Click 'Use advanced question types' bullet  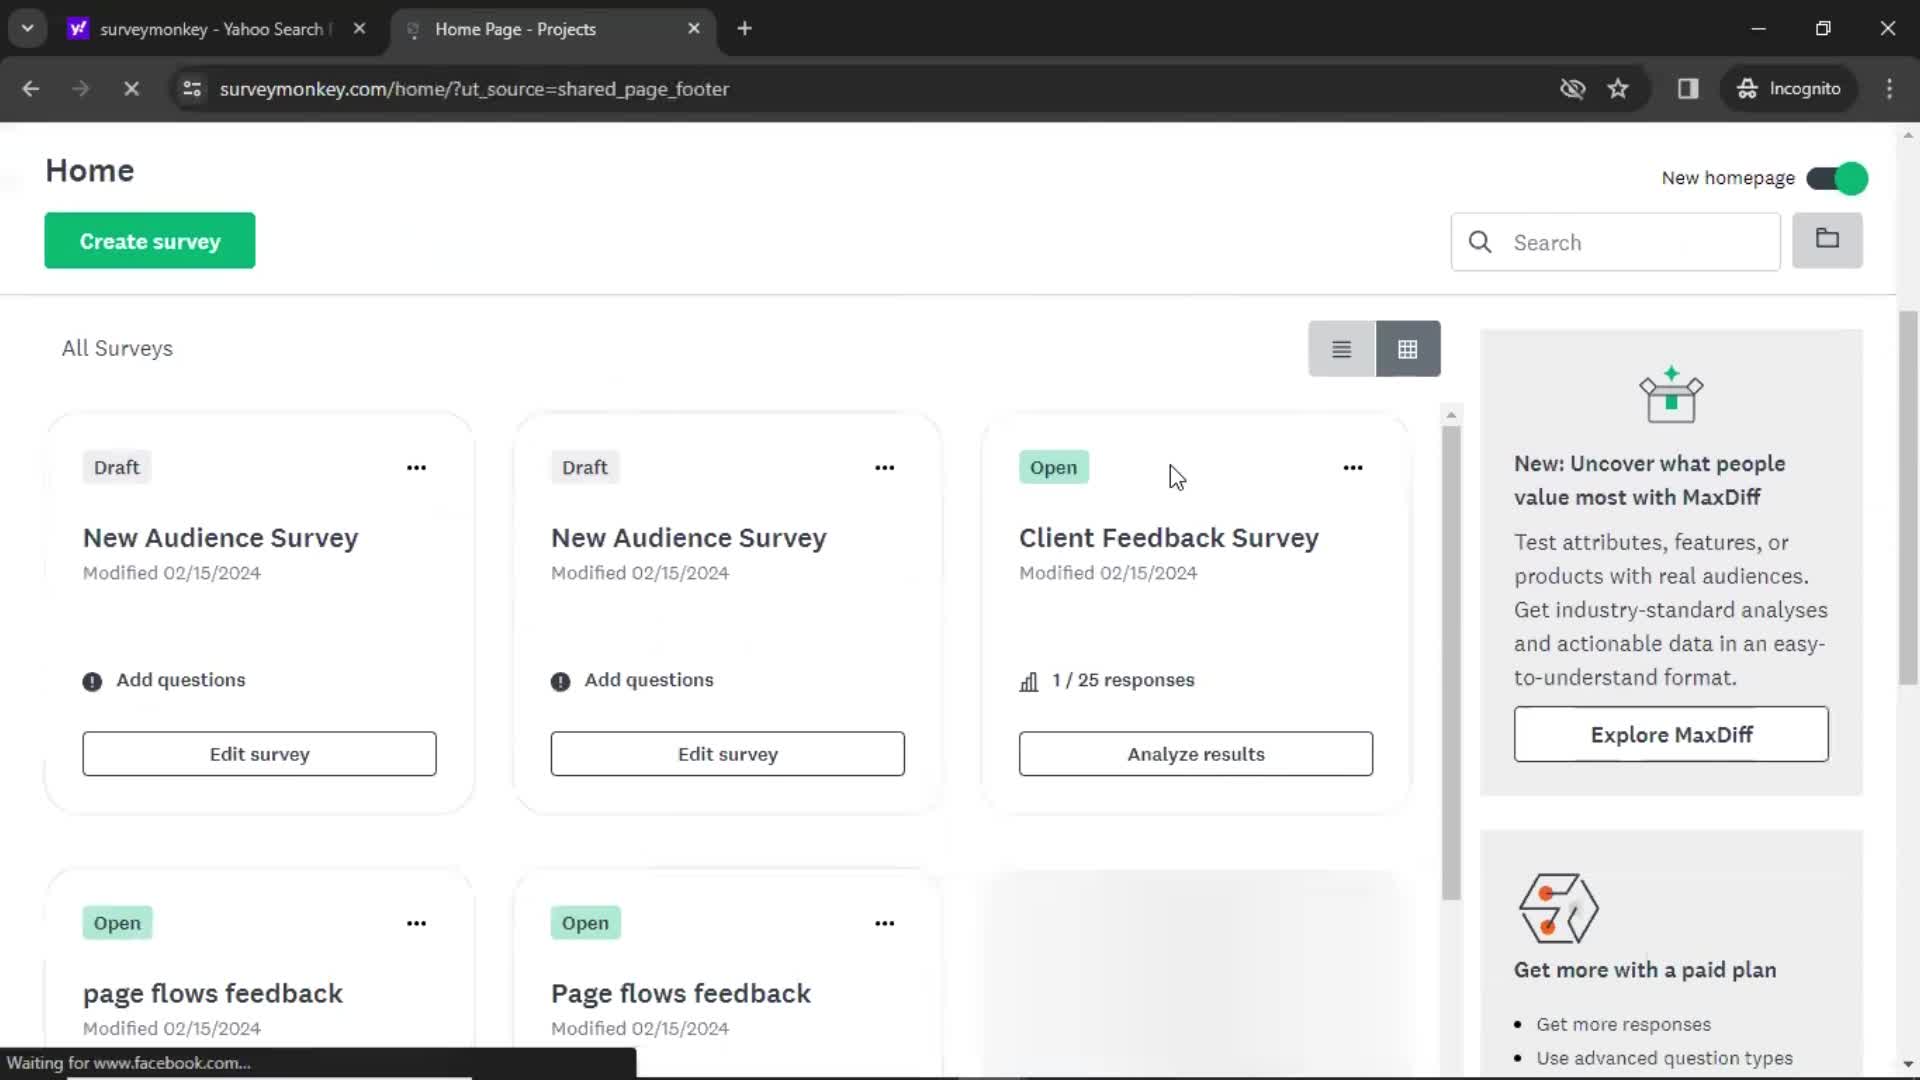pyautogui.click(x=1664, y=1058)
